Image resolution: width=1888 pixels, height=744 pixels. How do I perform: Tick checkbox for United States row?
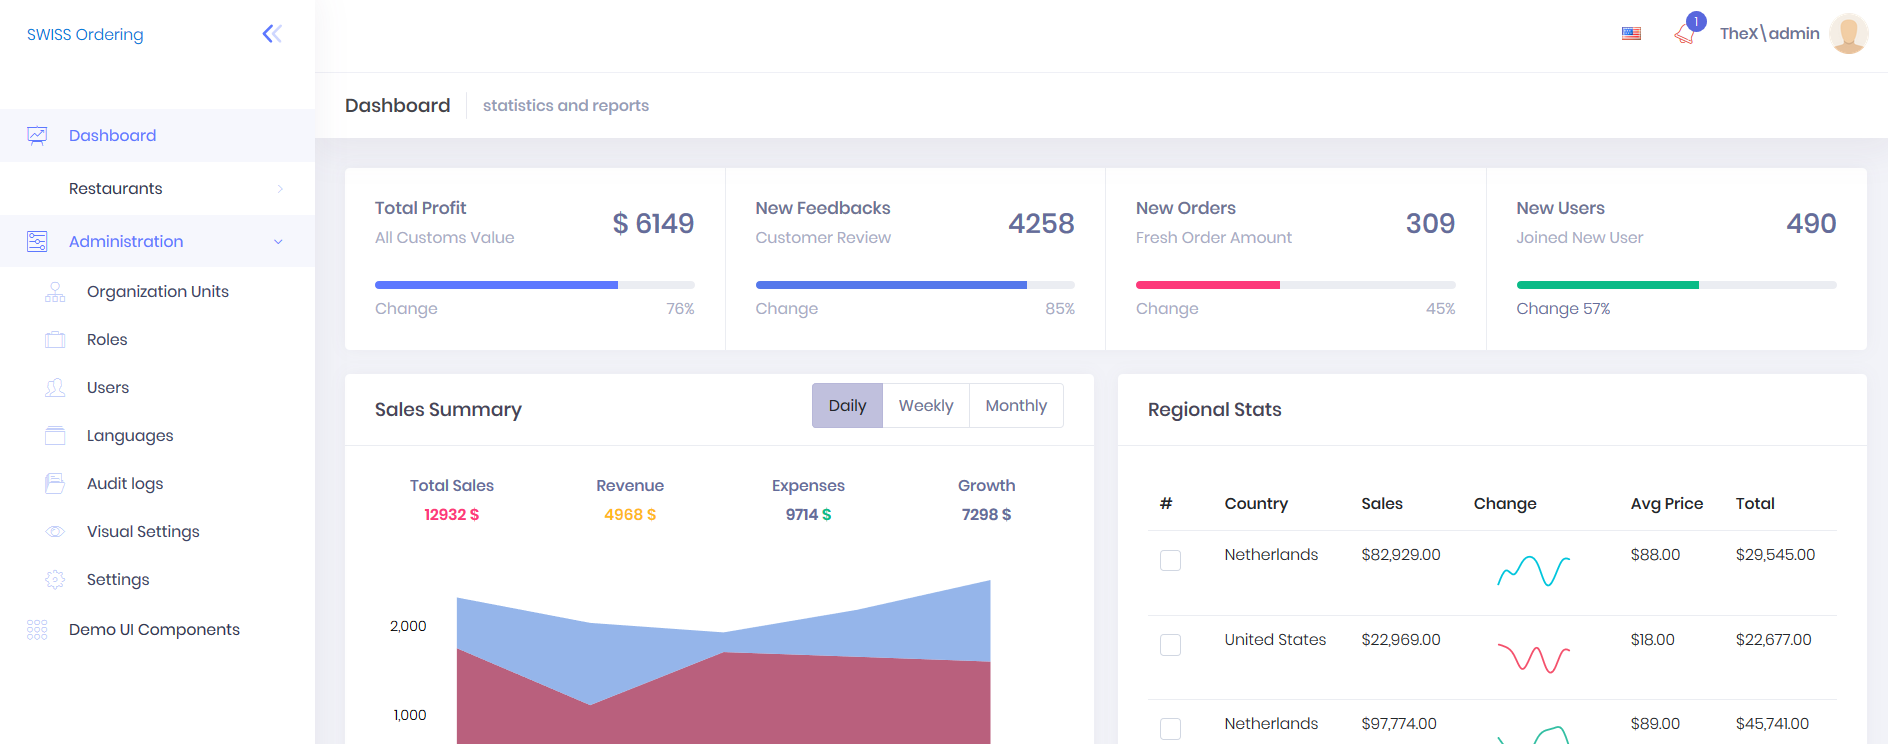1170,645
